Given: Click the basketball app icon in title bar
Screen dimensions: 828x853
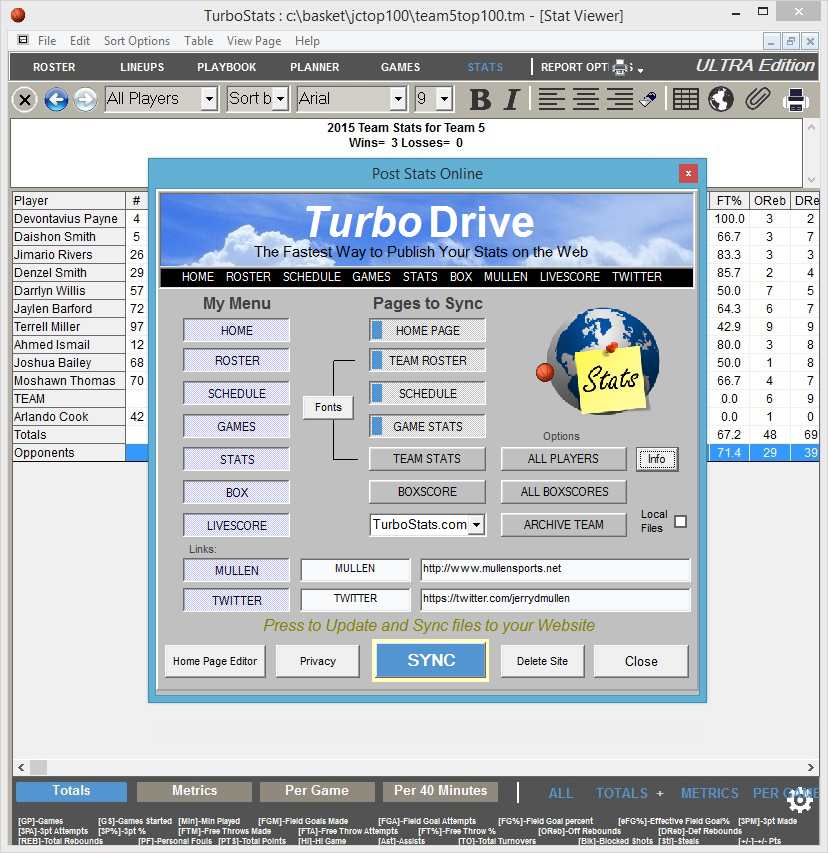Looking at the screenshot, I should (18, 15).
